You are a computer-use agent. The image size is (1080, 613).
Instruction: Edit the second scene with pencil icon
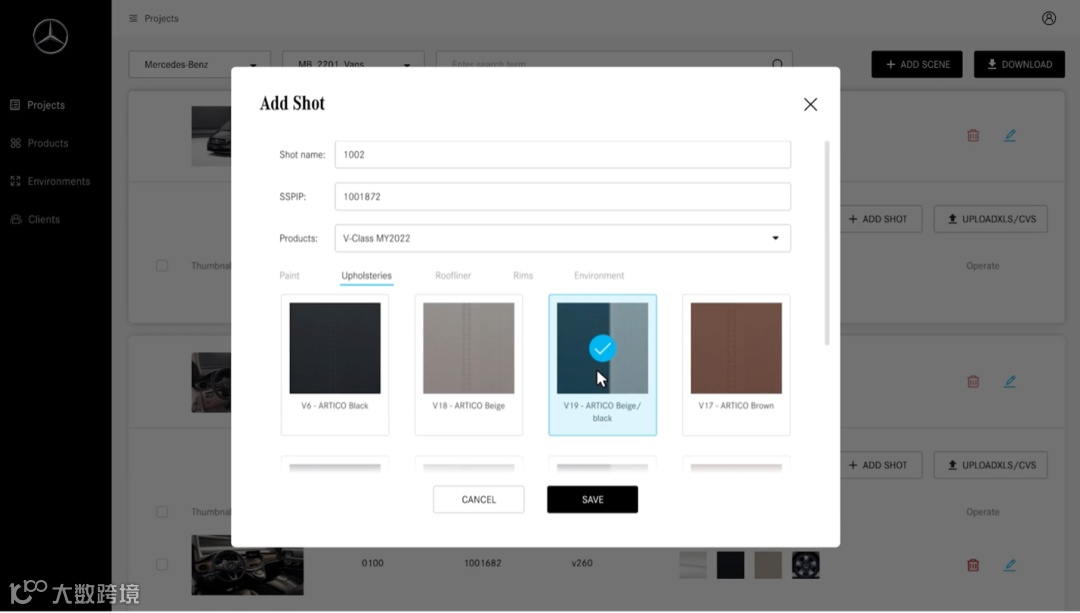[x=1010, y=382]
